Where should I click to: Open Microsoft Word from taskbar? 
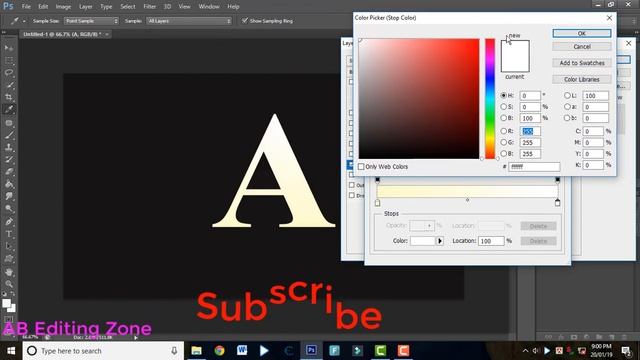pos(242,351)
